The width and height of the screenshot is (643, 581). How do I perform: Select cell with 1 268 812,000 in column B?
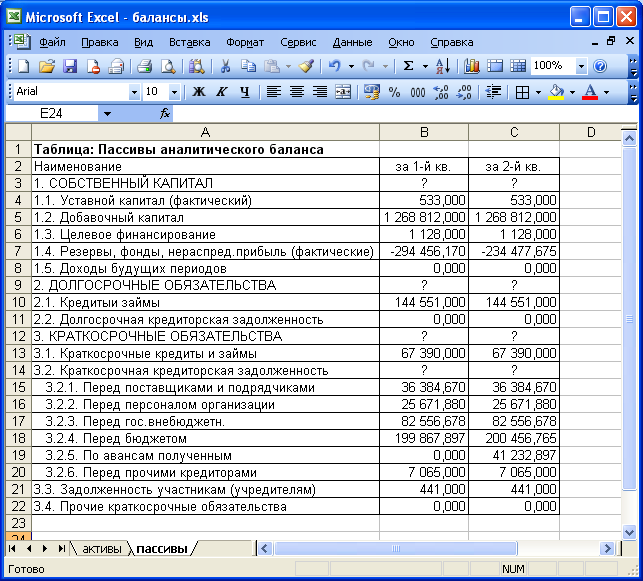pos(424,217)
